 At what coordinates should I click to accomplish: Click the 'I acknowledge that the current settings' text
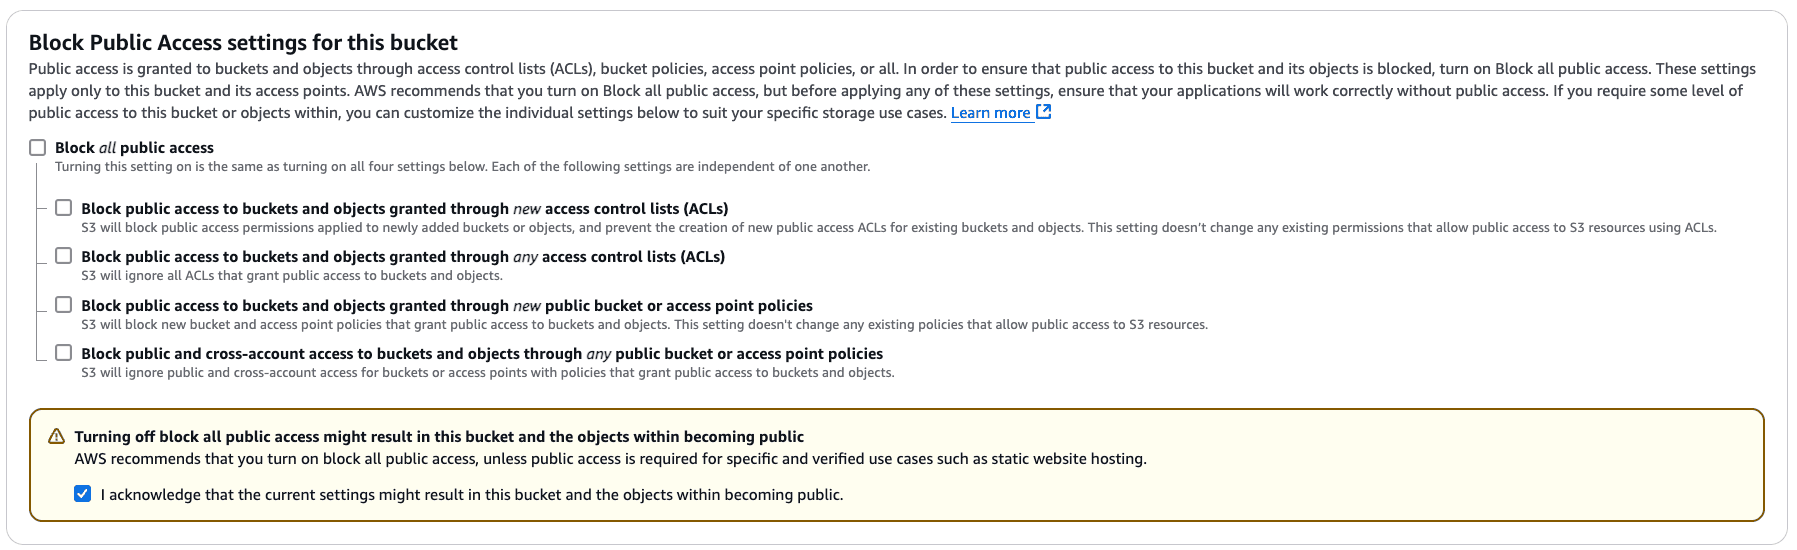[x=471, y=495]
